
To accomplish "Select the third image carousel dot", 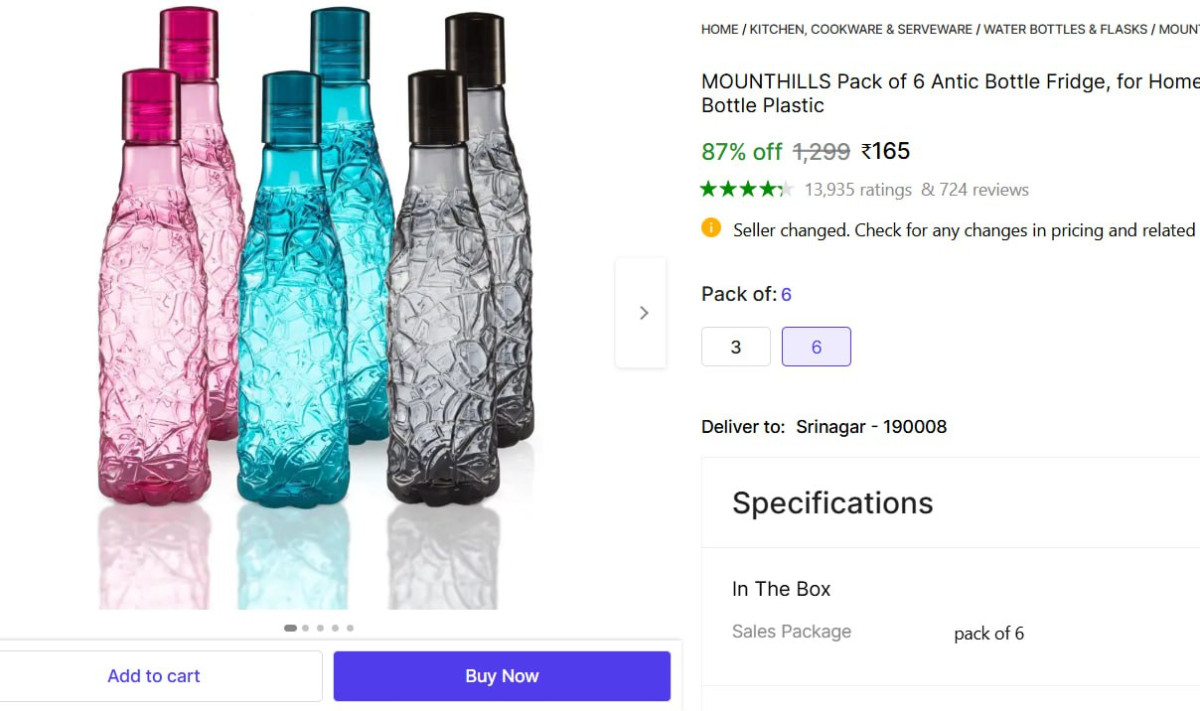I will coord(320,628).
